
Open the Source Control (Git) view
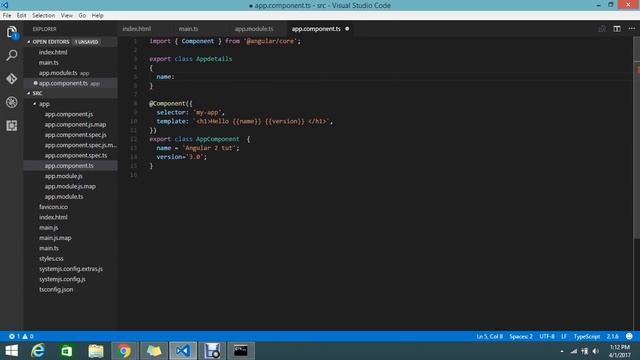(x=12, y=78)
